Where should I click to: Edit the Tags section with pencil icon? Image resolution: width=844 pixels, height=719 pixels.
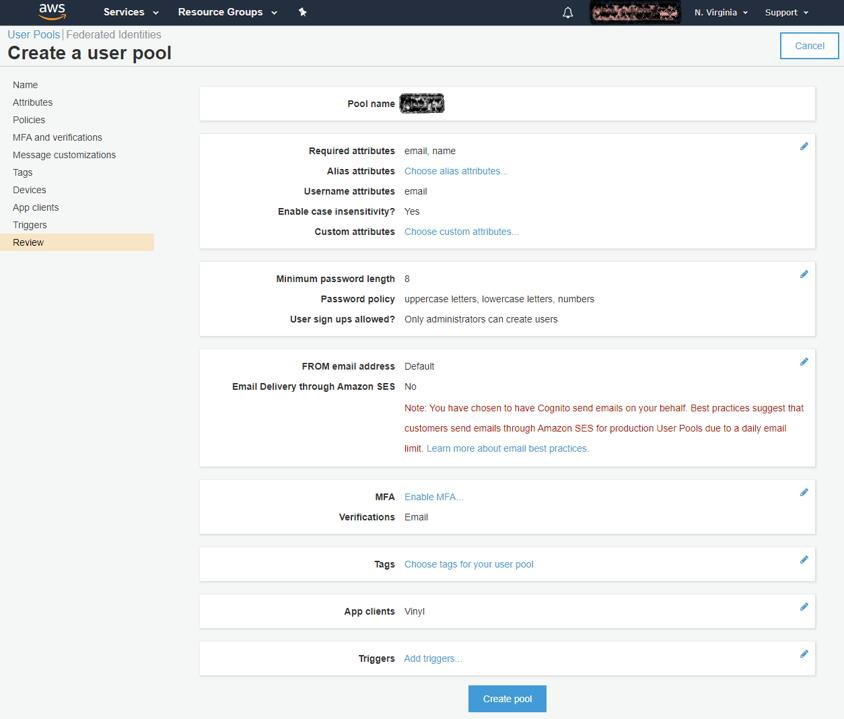[x=804, y=560]
